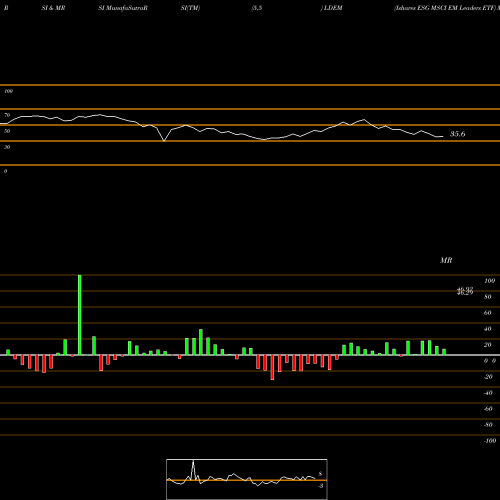
Task: Click the MR axis label -80
Action: click(x=488, y=425)
